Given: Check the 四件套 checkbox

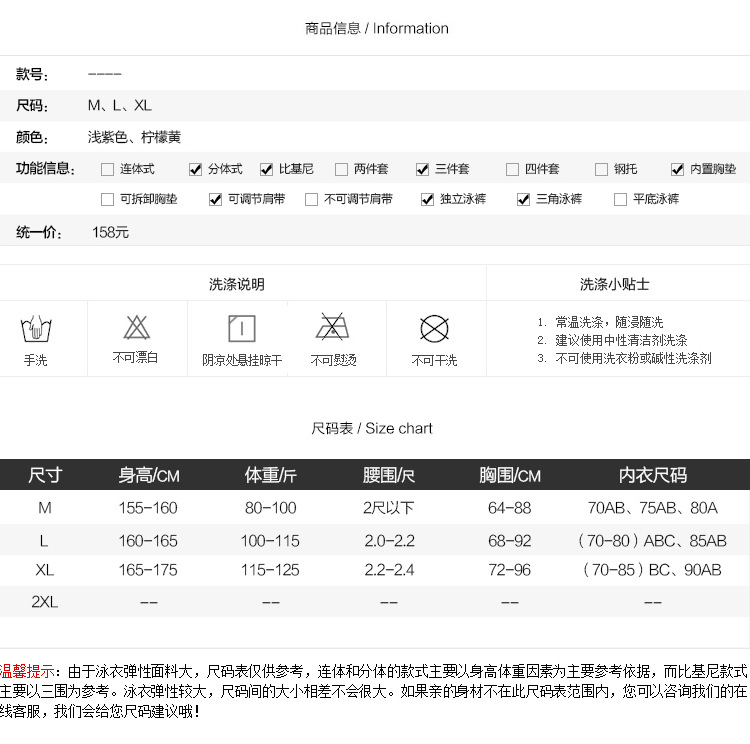Looking at the screenshot, I should click(512, 169).
